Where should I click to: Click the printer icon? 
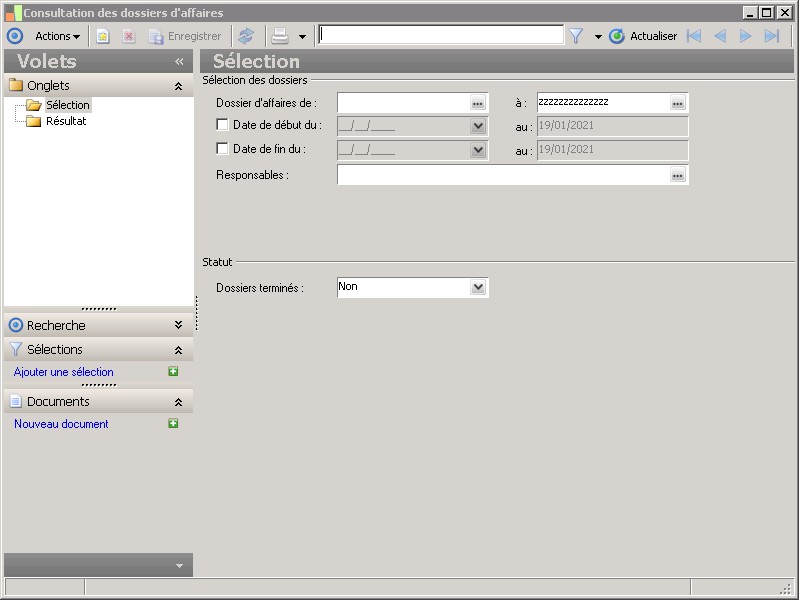[280, 36]
